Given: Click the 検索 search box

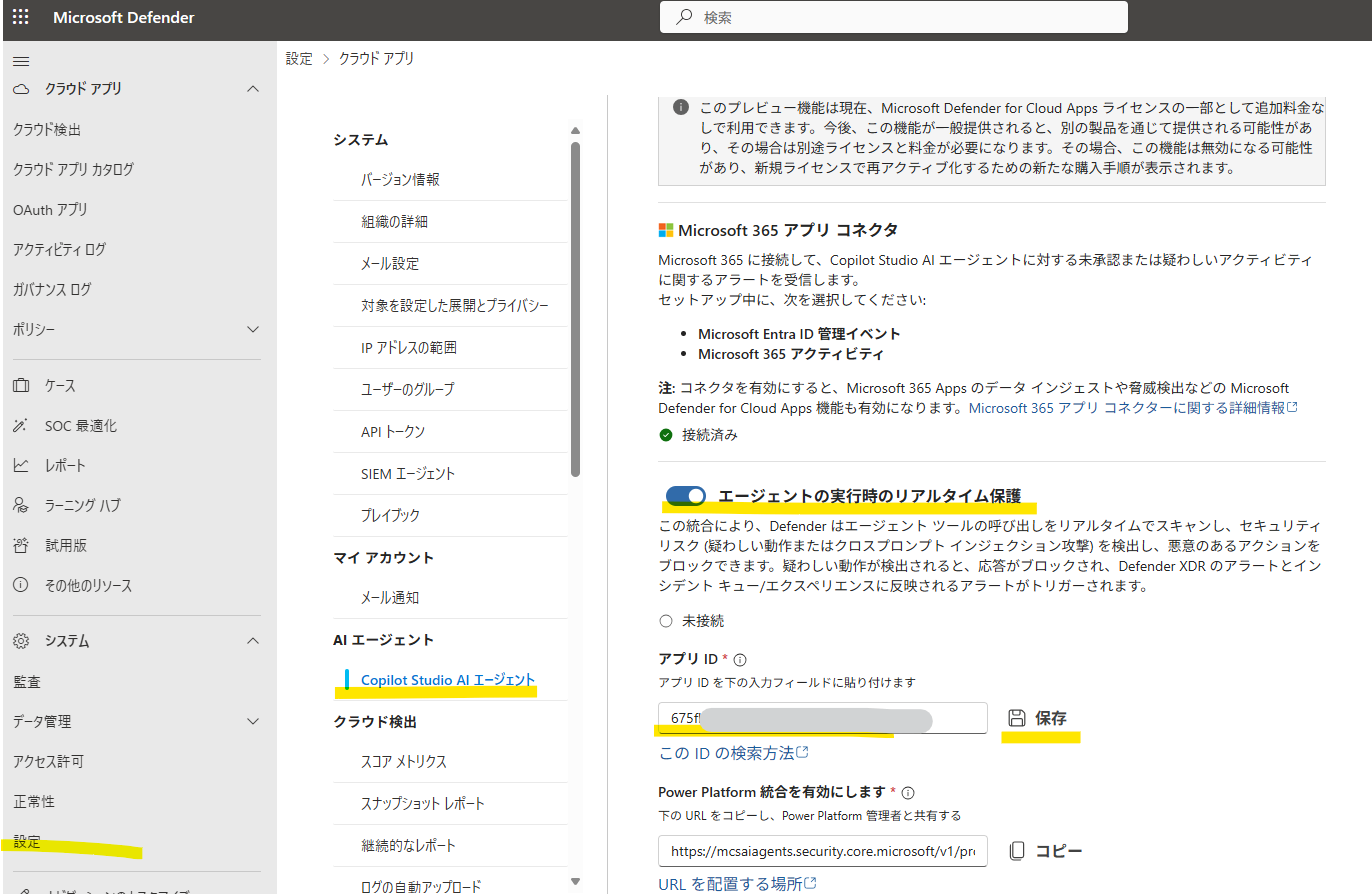Looking at the screenshot, I should point(894,17).
